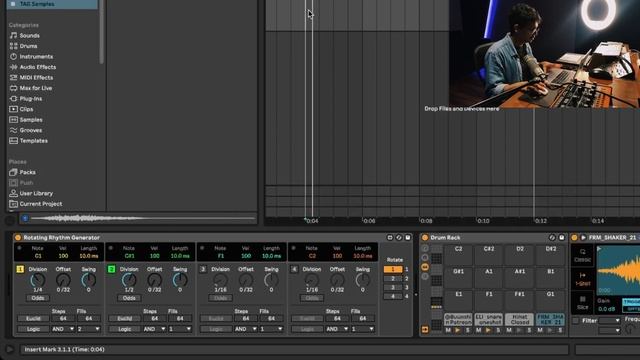
Task: Click the Rotating Rhythm Generator save preset icon
Action: pos(408,238)
